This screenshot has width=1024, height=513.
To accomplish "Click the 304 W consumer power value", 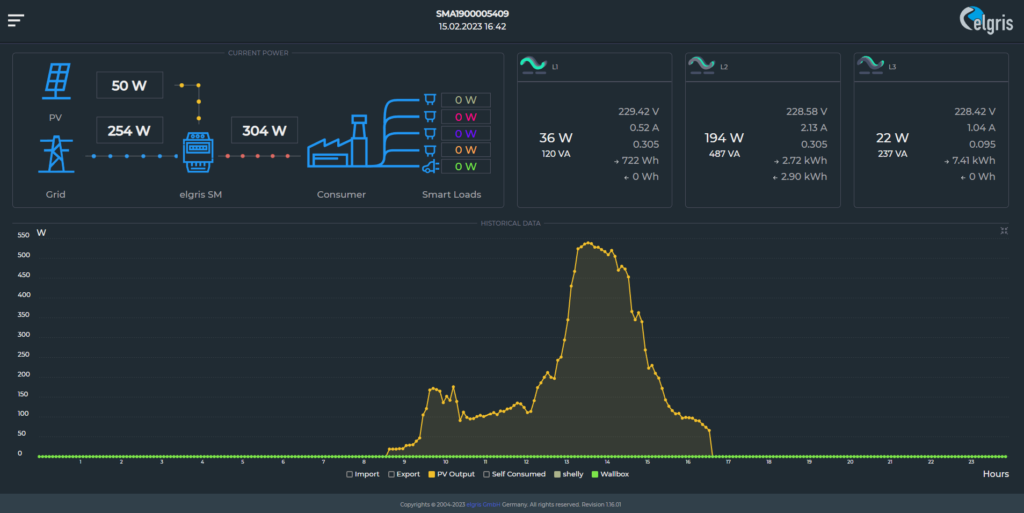I will (263, 130).
